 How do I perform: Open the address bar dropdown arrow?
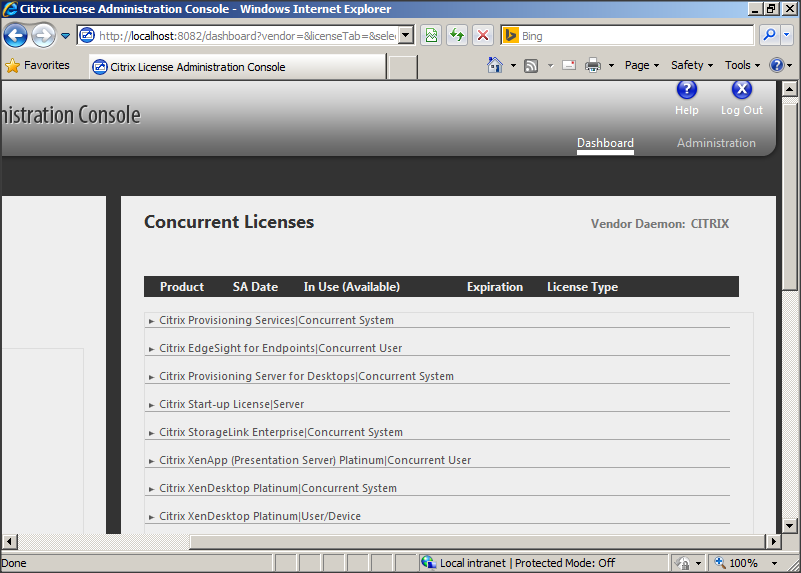(405, 35)
